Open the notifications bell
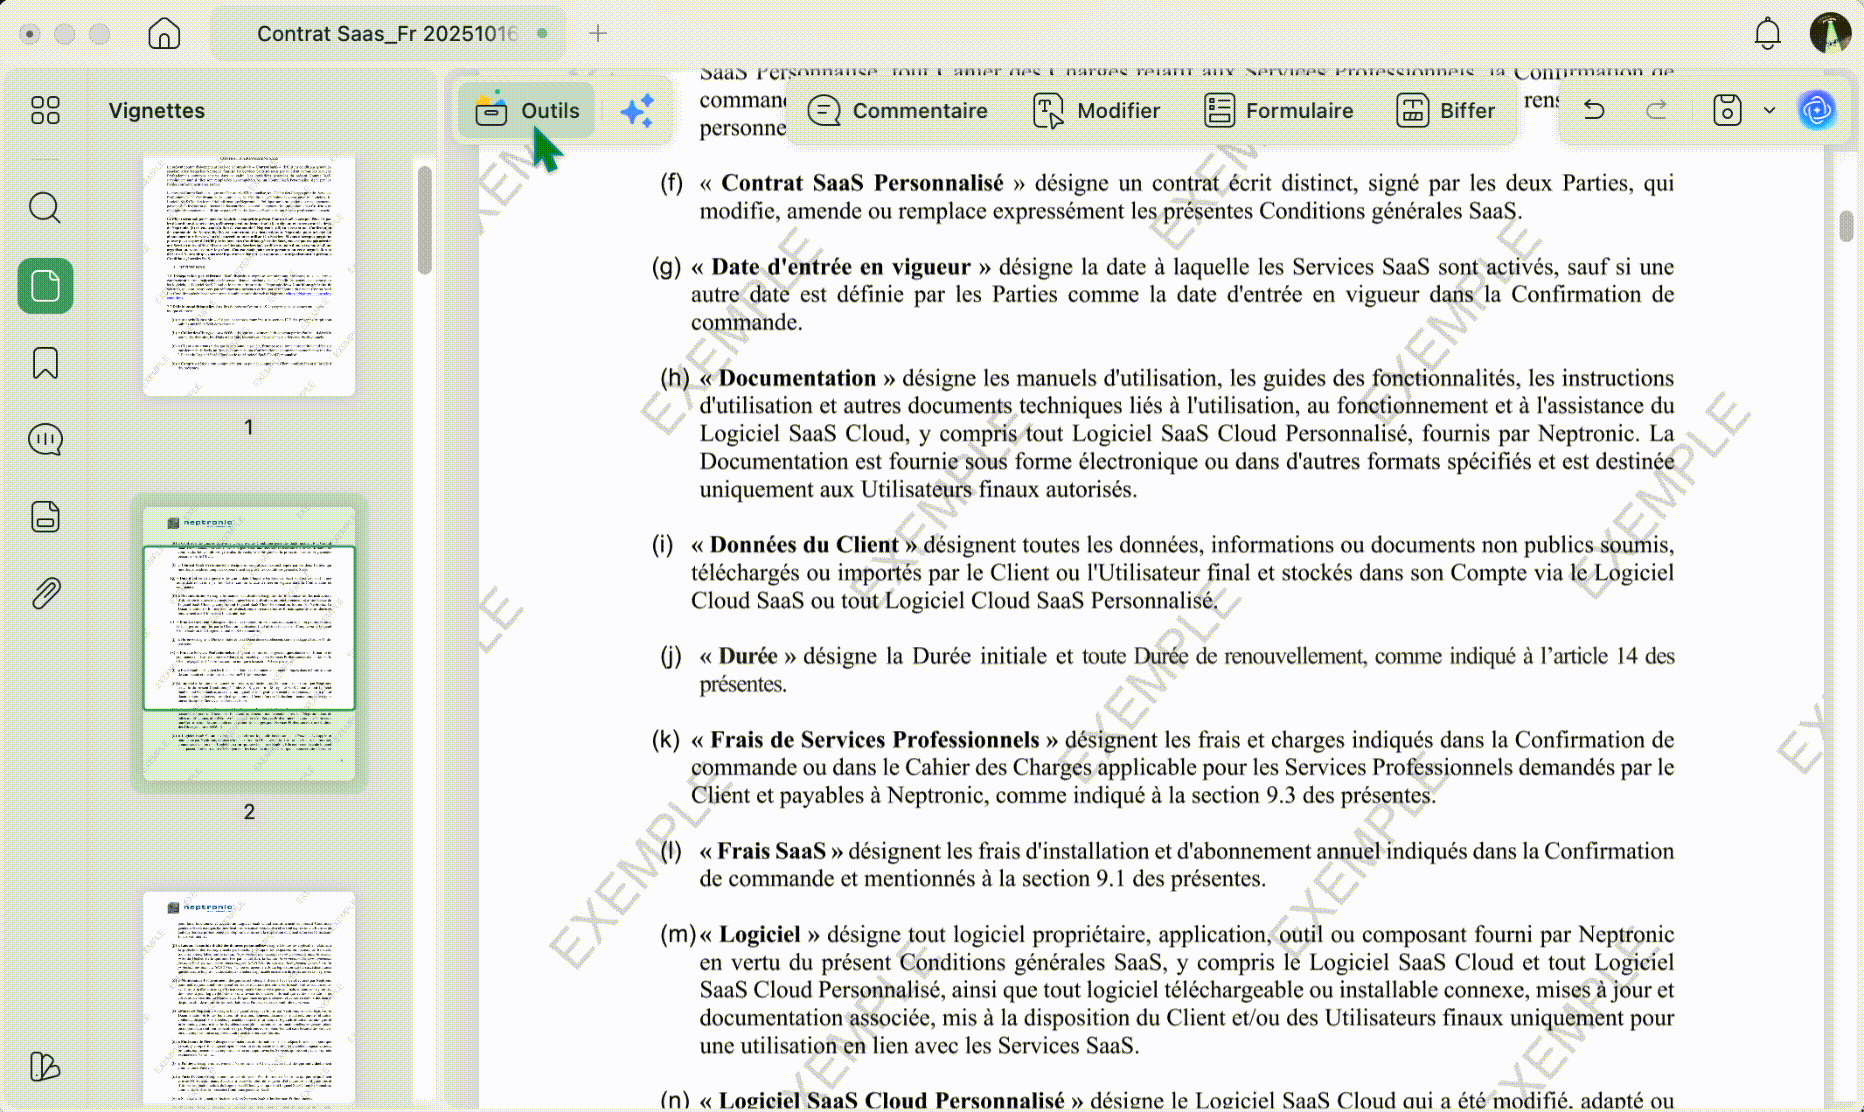 1768,33
